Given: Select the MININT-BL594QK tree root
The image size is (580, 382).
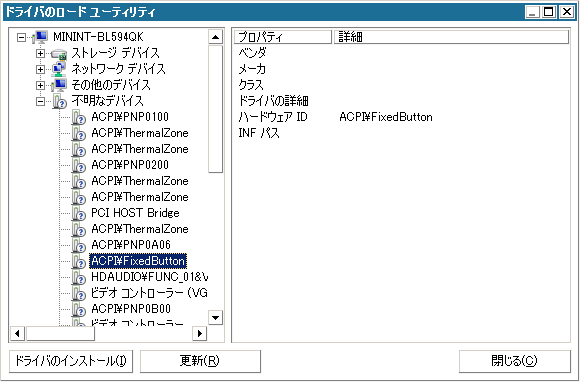Looking at the screenshot, I should click(x=98, y=37).
